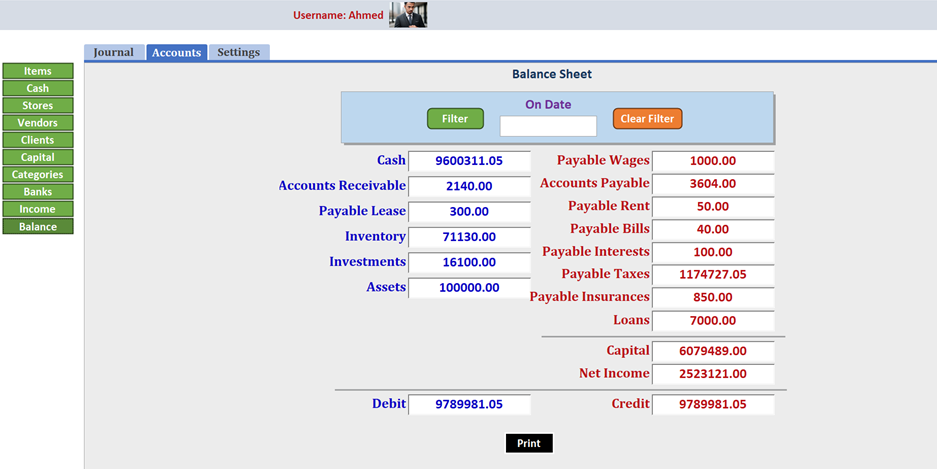Select the Debit total 9789981.05

[469, 404]
